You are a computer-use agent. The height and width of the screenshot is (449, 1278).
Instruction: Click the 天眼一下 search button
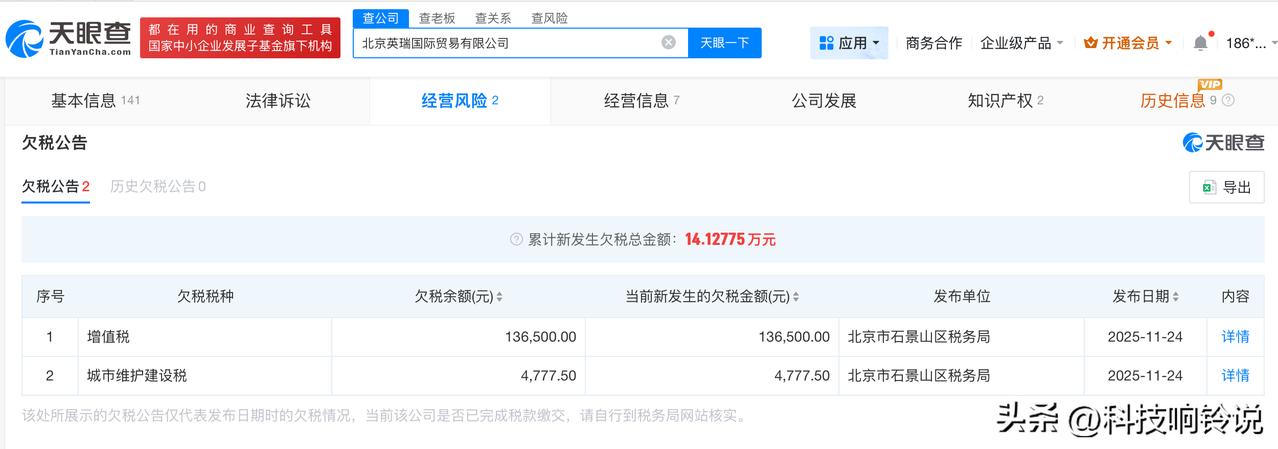pos(725,43)
